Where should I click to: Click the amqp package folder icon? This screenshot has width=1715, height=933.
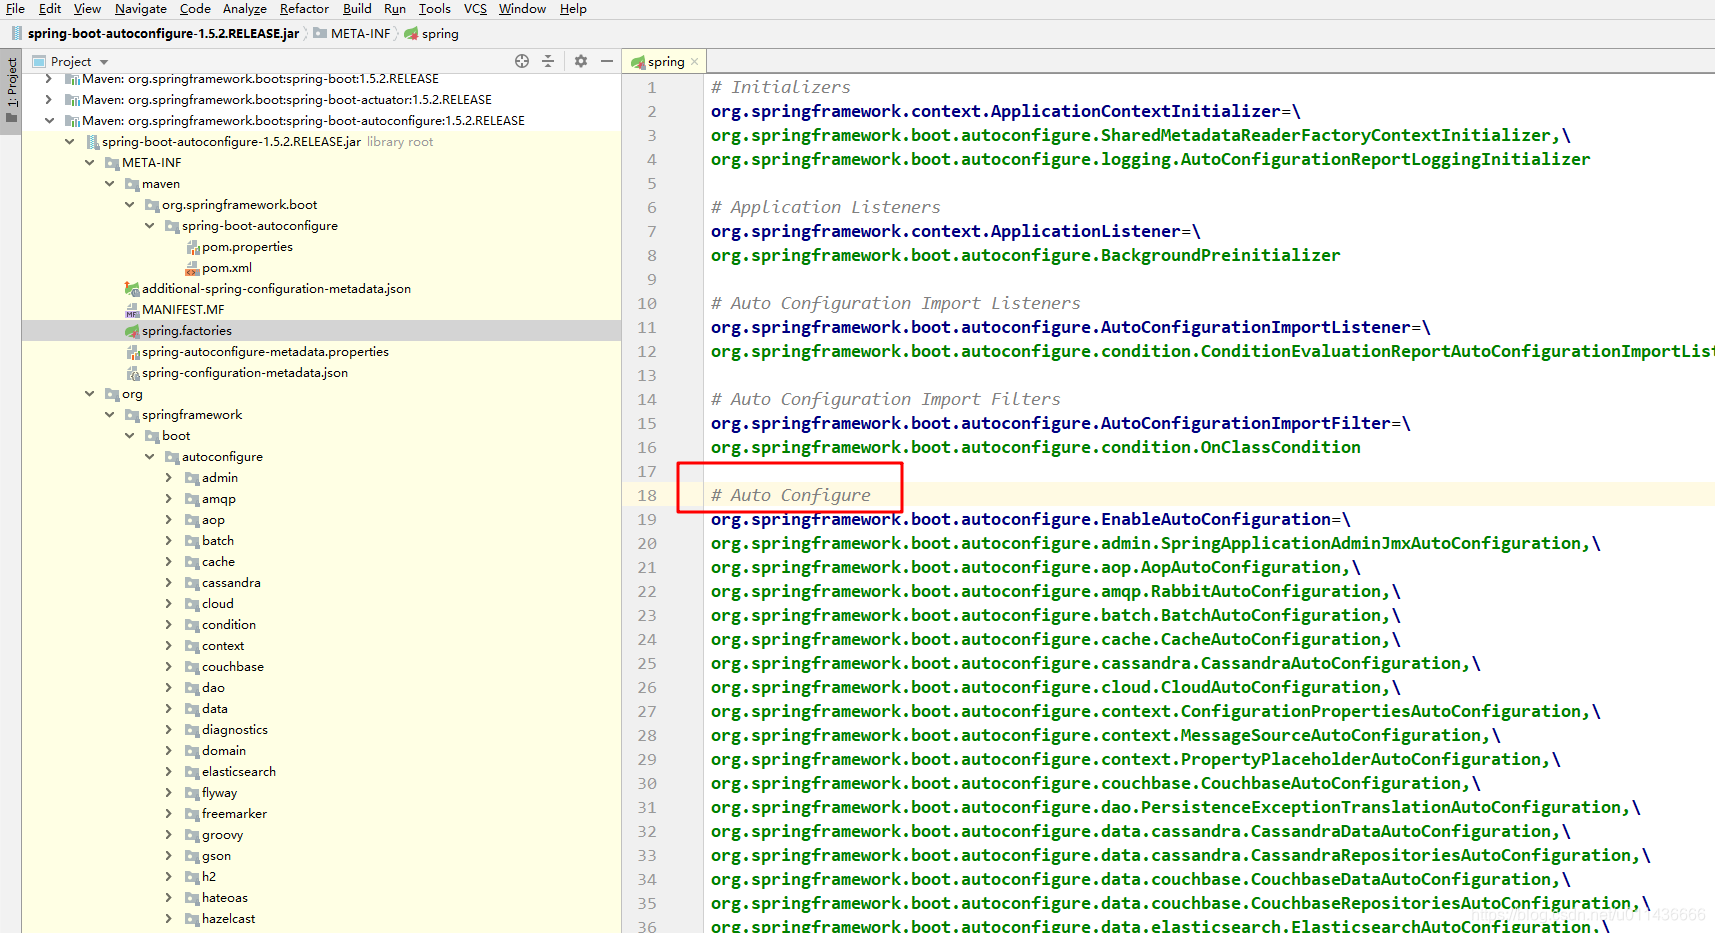192,499
